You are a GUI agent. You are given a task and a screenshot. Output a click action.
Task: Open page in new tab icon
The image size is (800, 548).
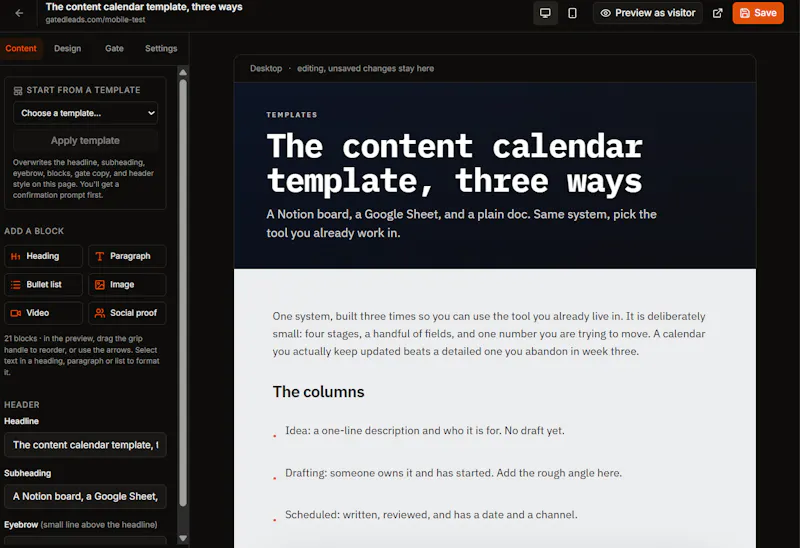tap(717, 13)
